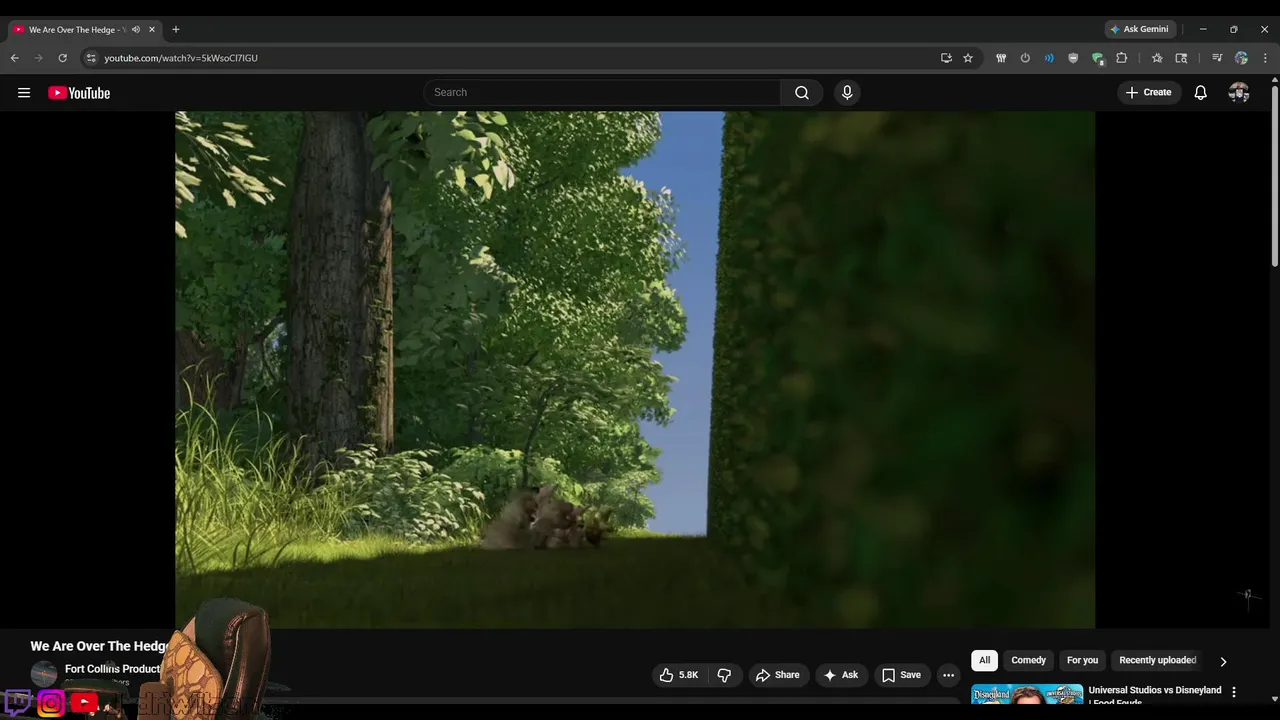Screen dimensions: 1280x720
Task: Select the All filter chip
Action: pyautogui.click(x=984, y=660)
